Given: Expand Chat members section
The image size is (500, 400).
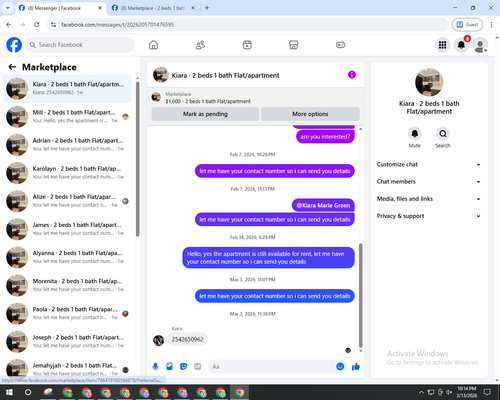Looking at the screenshot, I should [x=429, y=182].
